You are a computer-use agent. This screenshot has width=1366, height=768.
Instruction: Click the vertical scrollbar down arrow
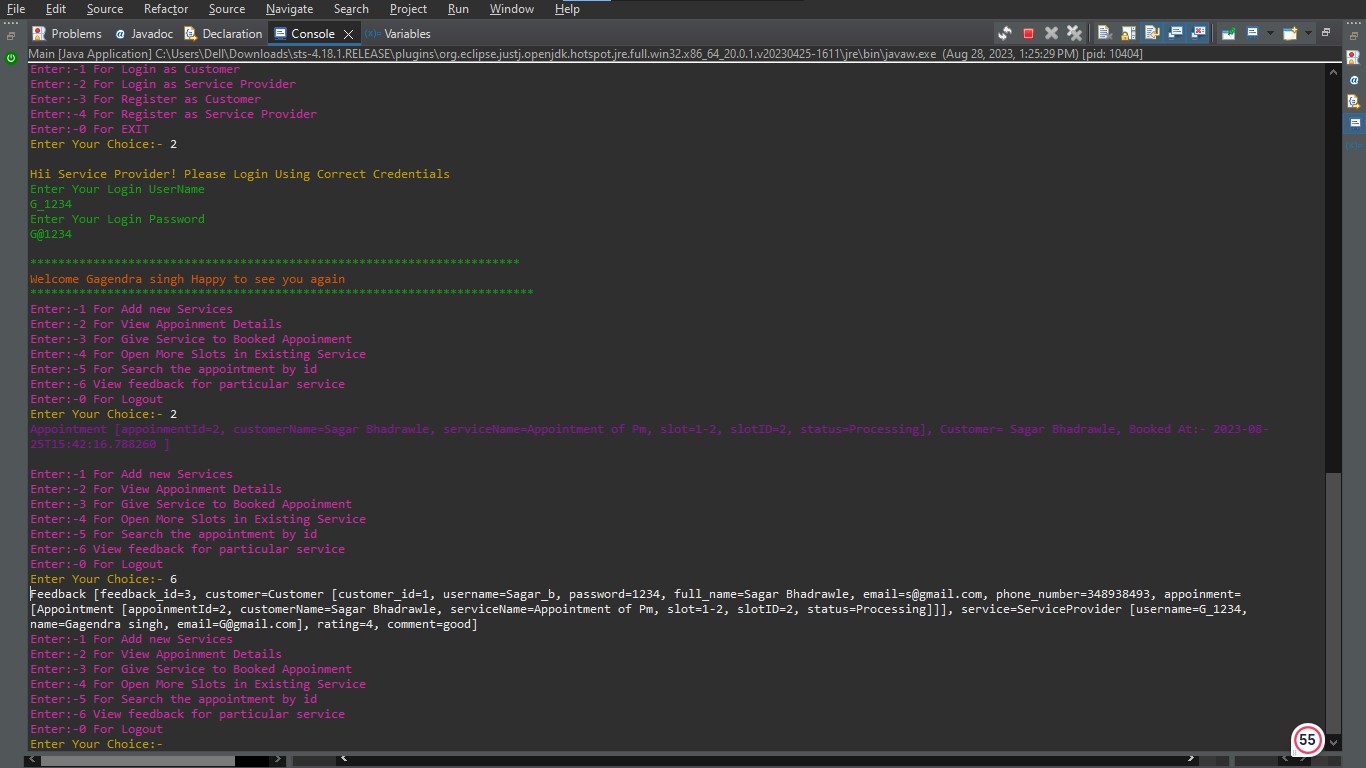click(1332, 743)
